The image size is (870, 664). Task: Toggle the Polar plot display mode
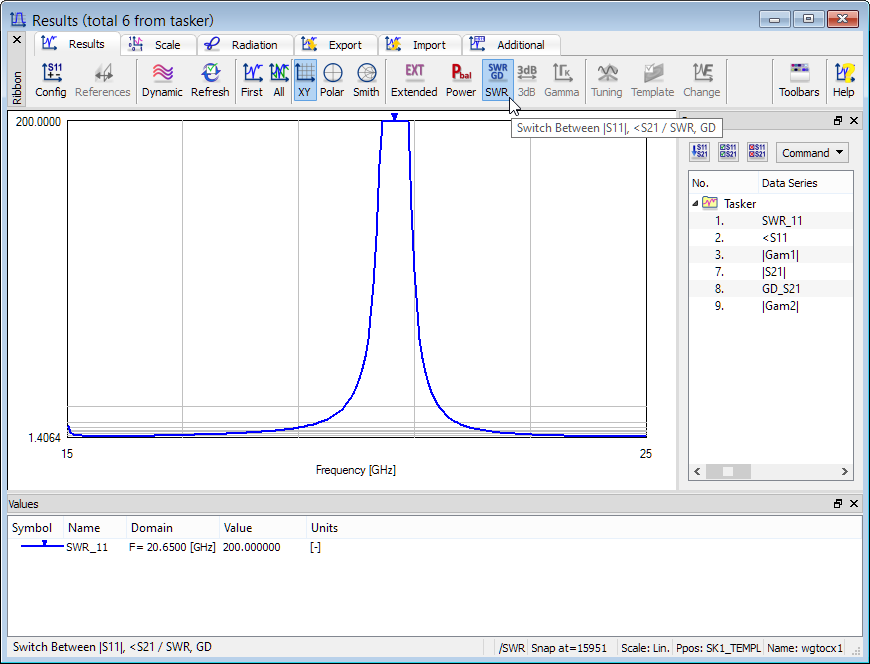click(x=332, y=80)
